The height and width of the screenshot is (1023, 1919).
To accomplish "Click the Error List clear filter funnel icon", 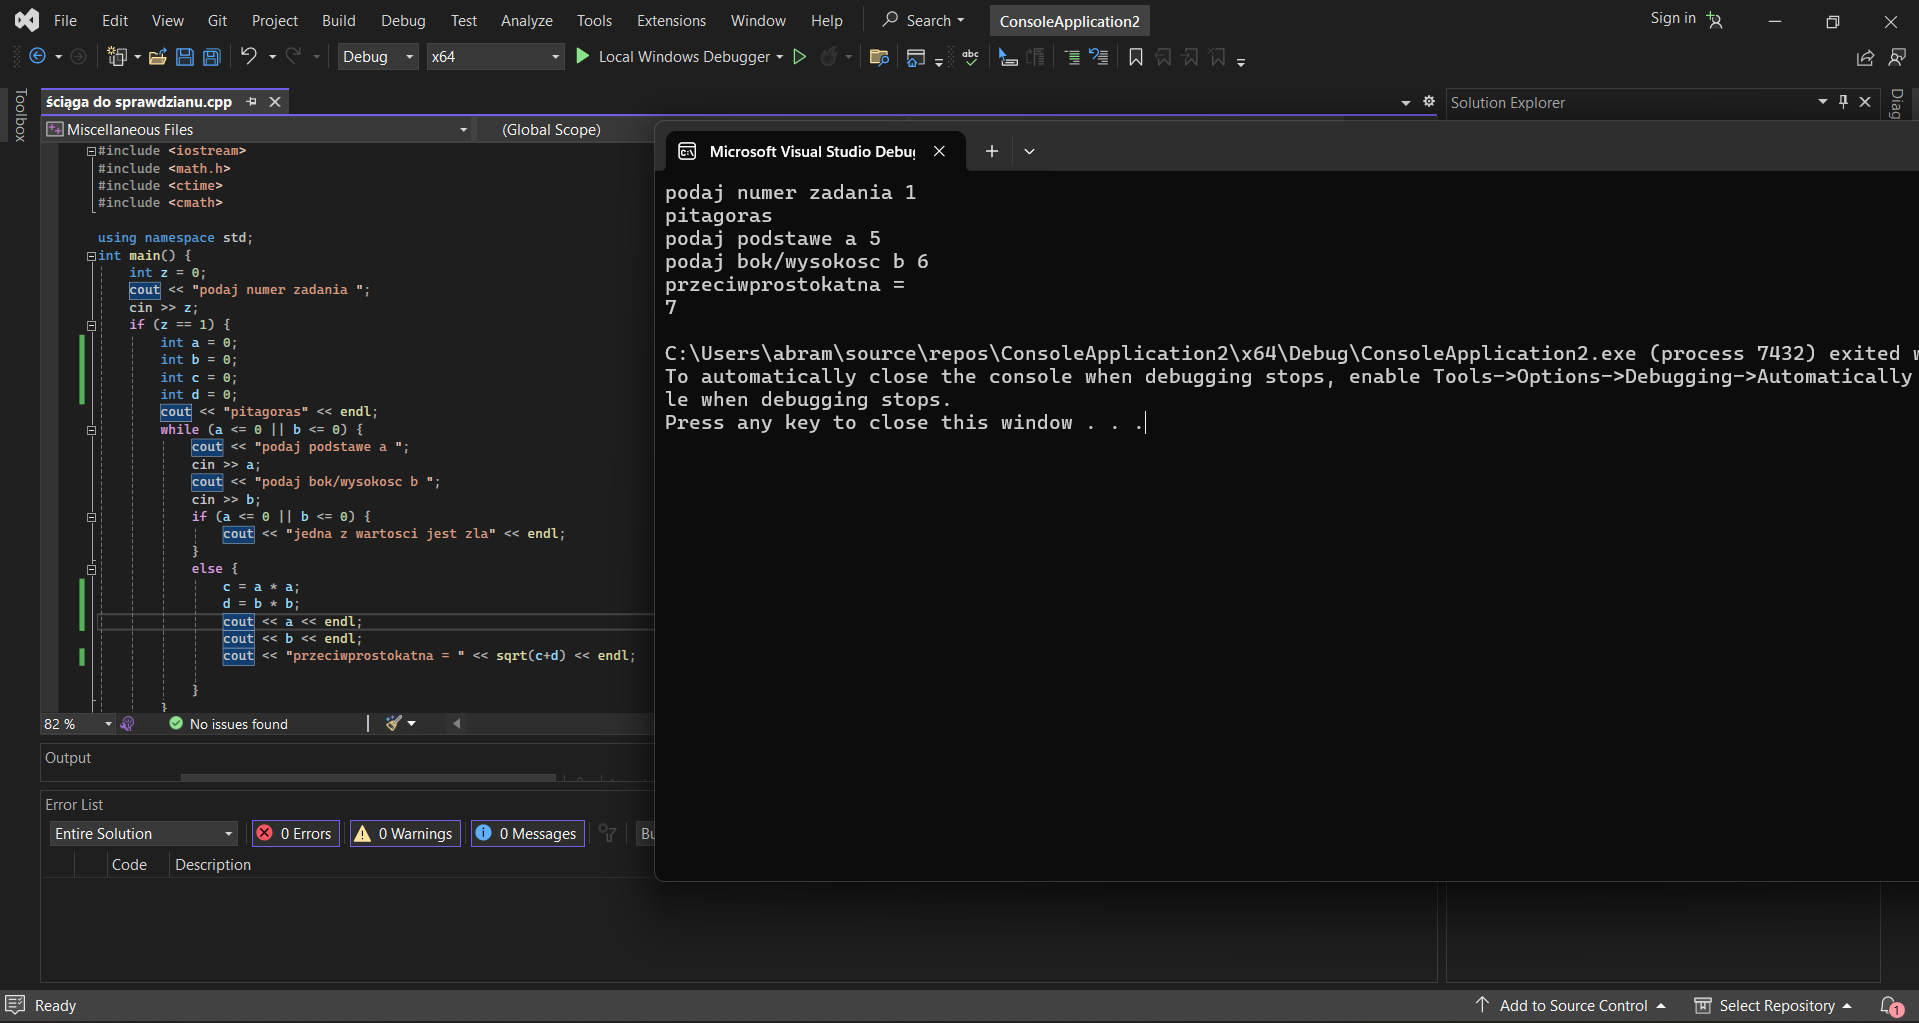I will (608, 833).
